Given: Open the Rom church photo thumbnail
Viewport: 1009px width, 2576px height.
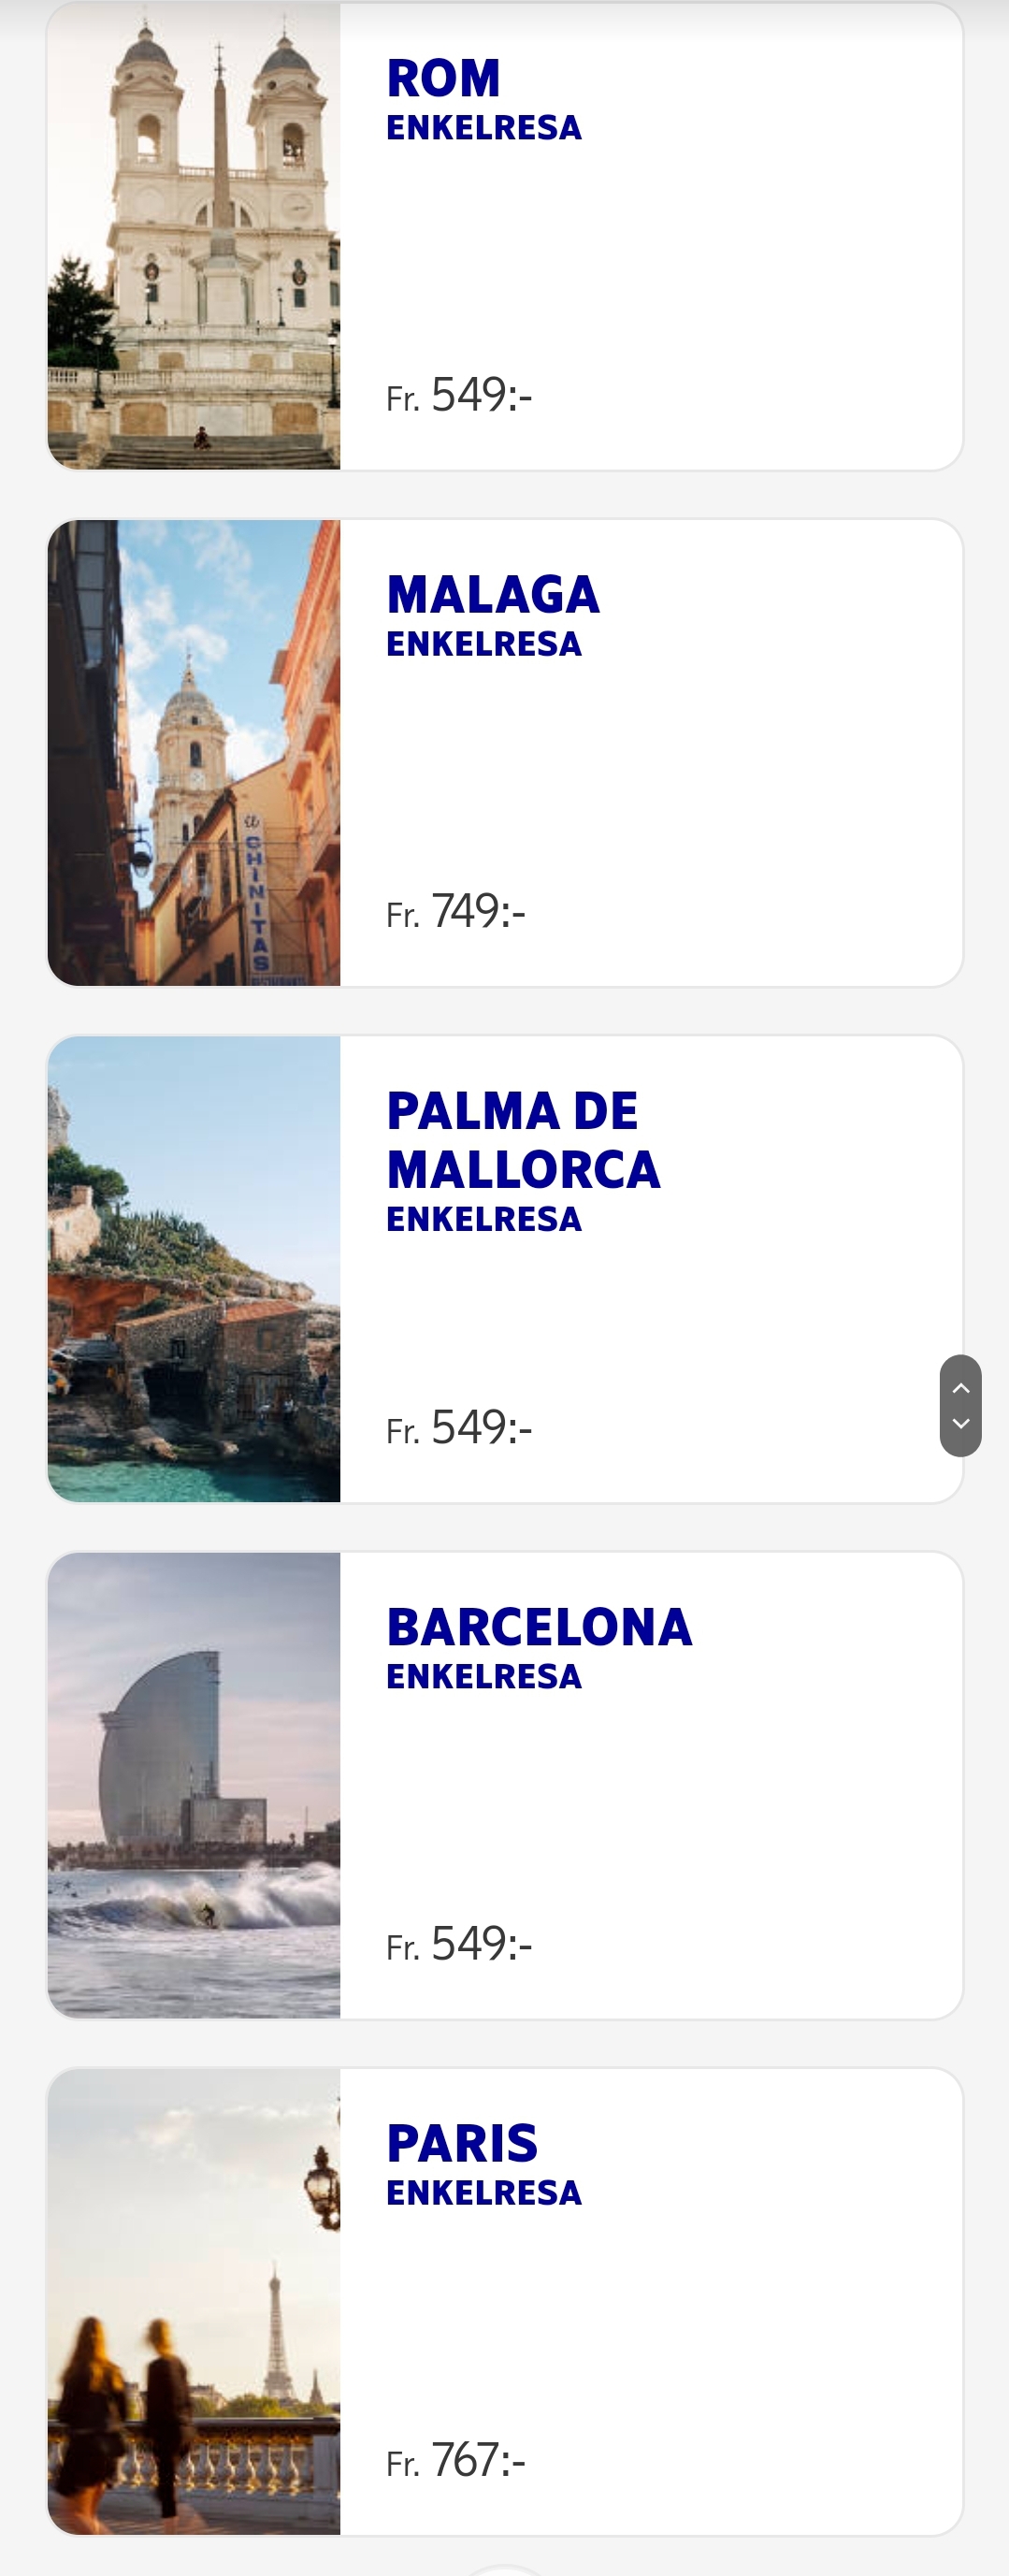Looking at the screenshot, I should (194, 236).
